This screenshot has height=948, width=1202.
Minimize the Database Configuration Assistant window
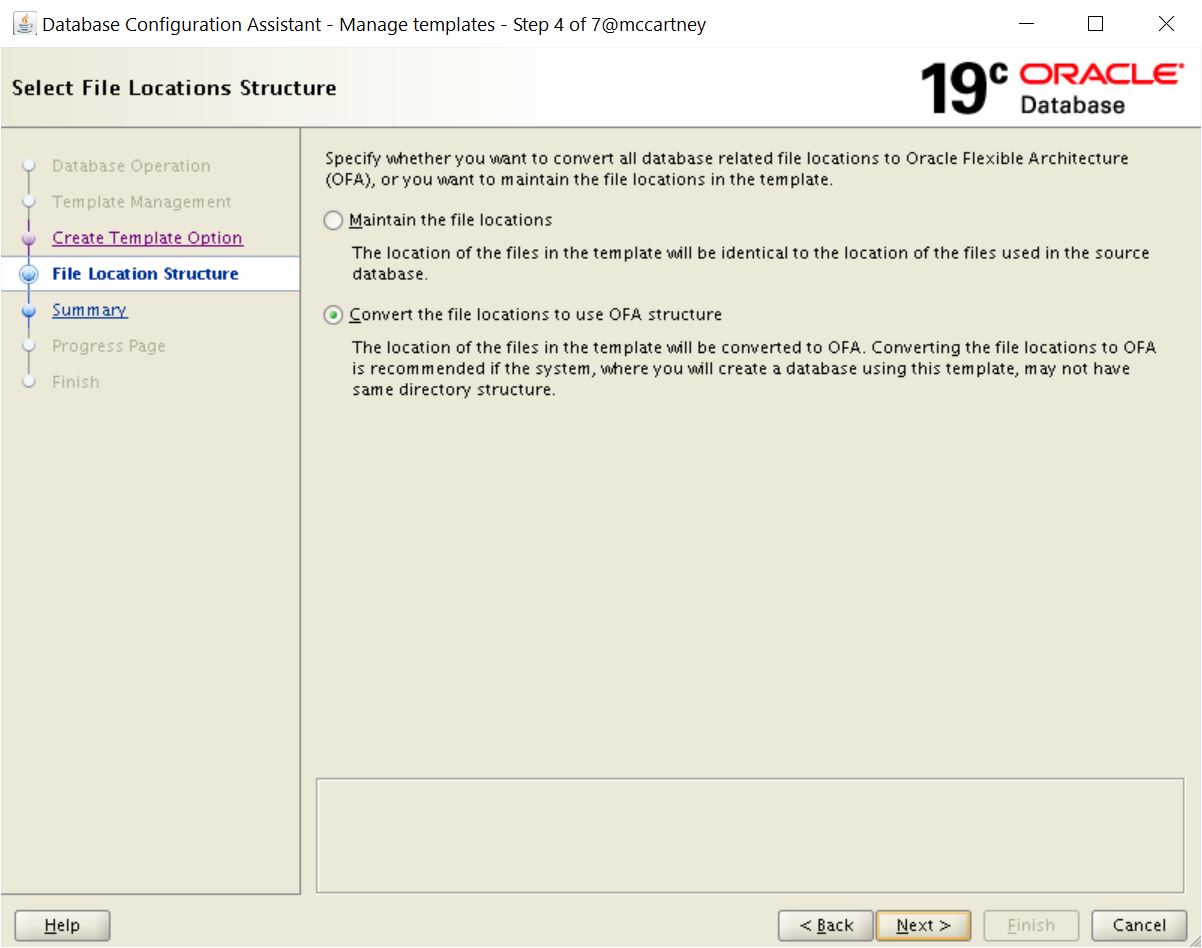pyautogui.click(x=1026, y=24)
